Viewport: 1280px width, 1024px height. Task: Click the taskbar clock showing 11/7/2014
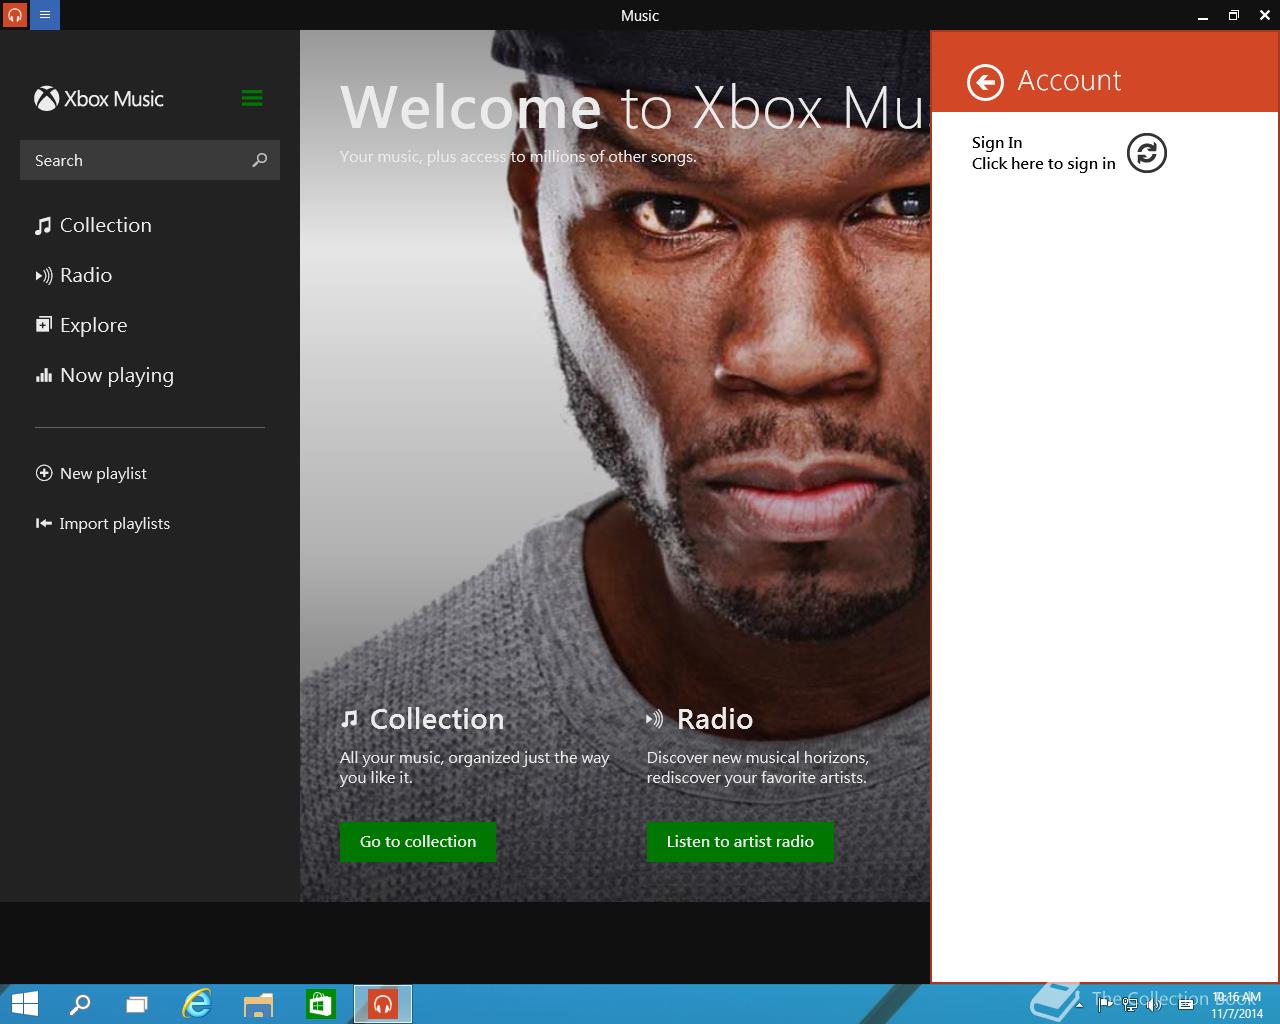pos(1237,1005)
